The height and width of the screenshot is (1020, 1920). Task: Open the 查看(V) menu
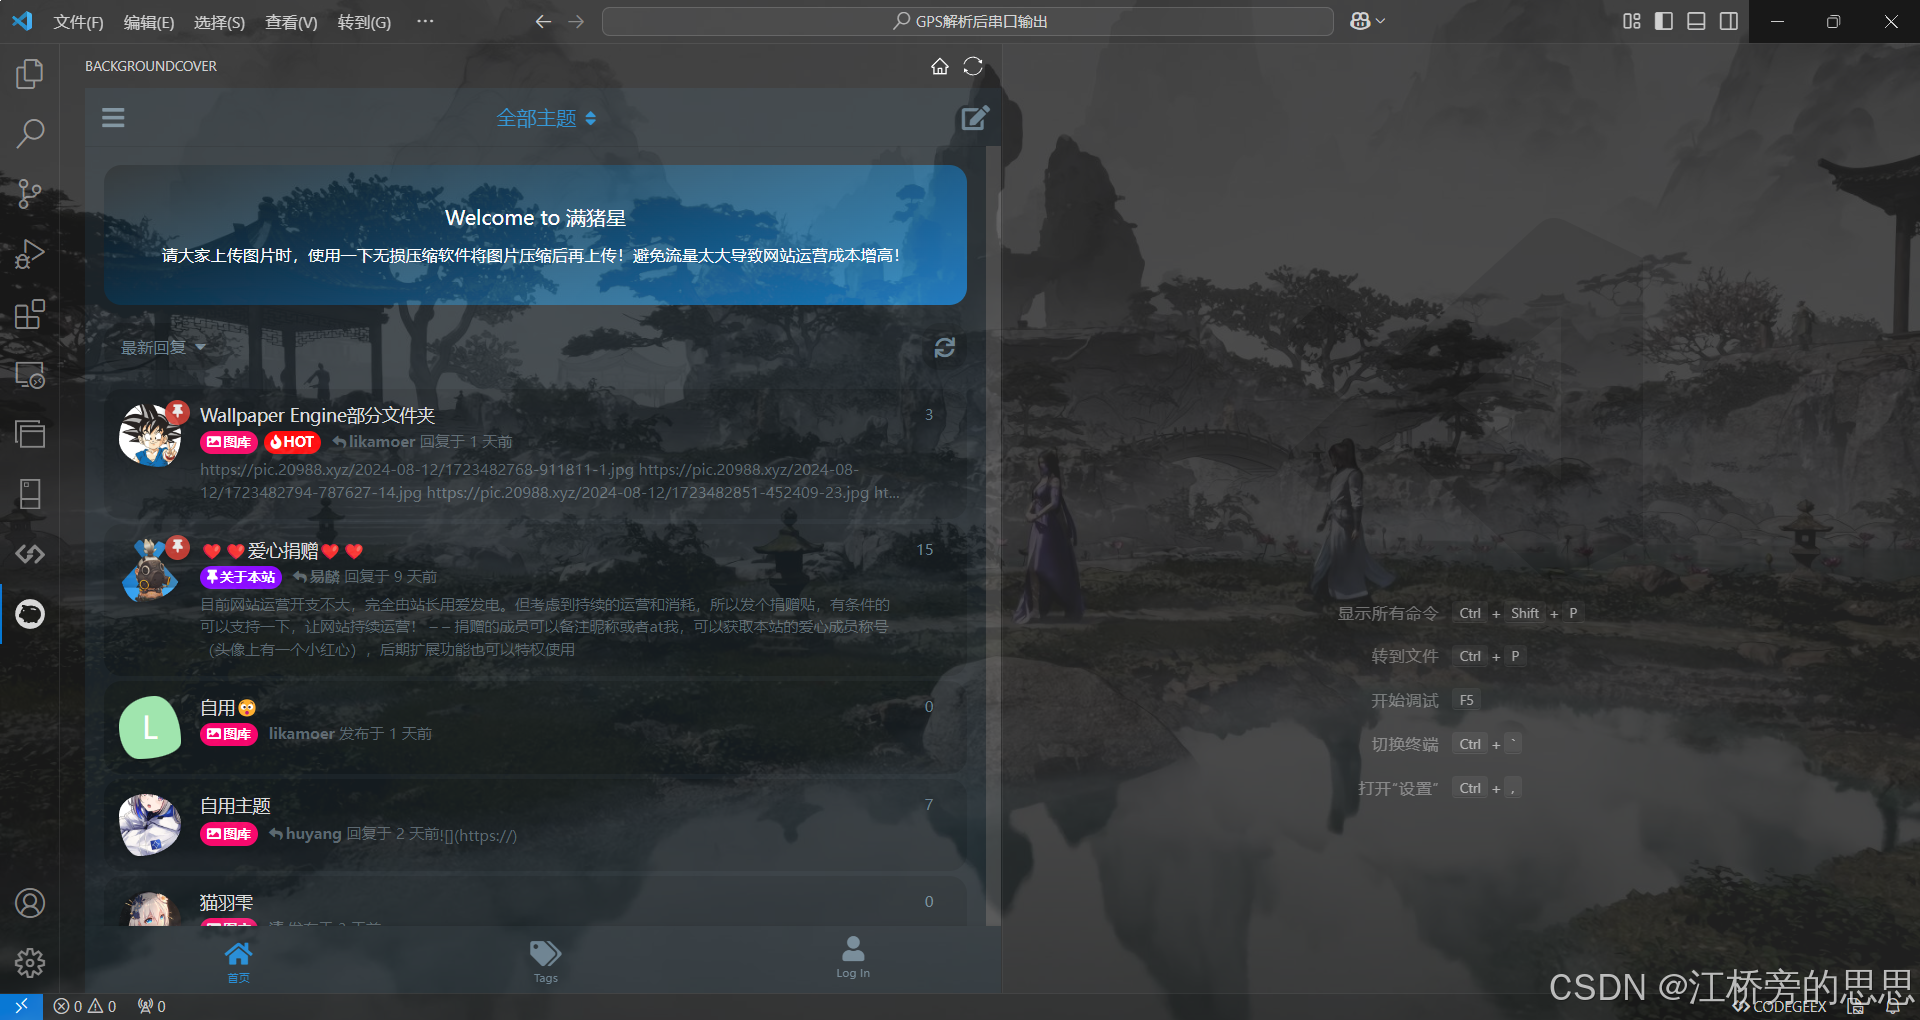pyautogui.click(x=291, y=22)
